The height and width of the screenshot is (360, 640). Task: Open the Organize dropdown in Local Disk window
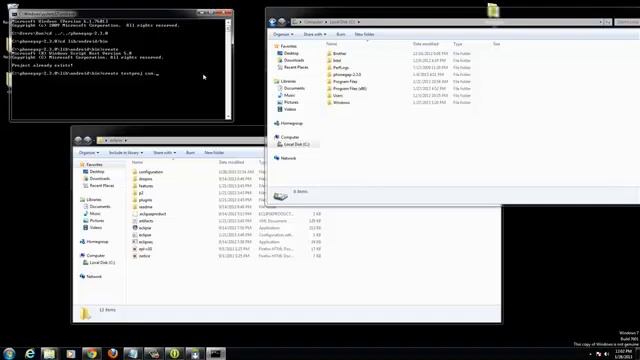coord(283,34)
